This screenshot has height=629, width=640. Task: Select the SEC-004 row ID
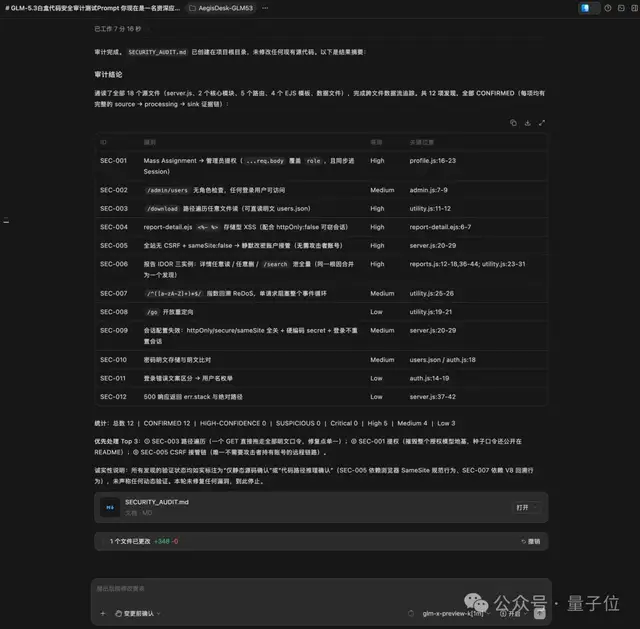coord(113,227)
